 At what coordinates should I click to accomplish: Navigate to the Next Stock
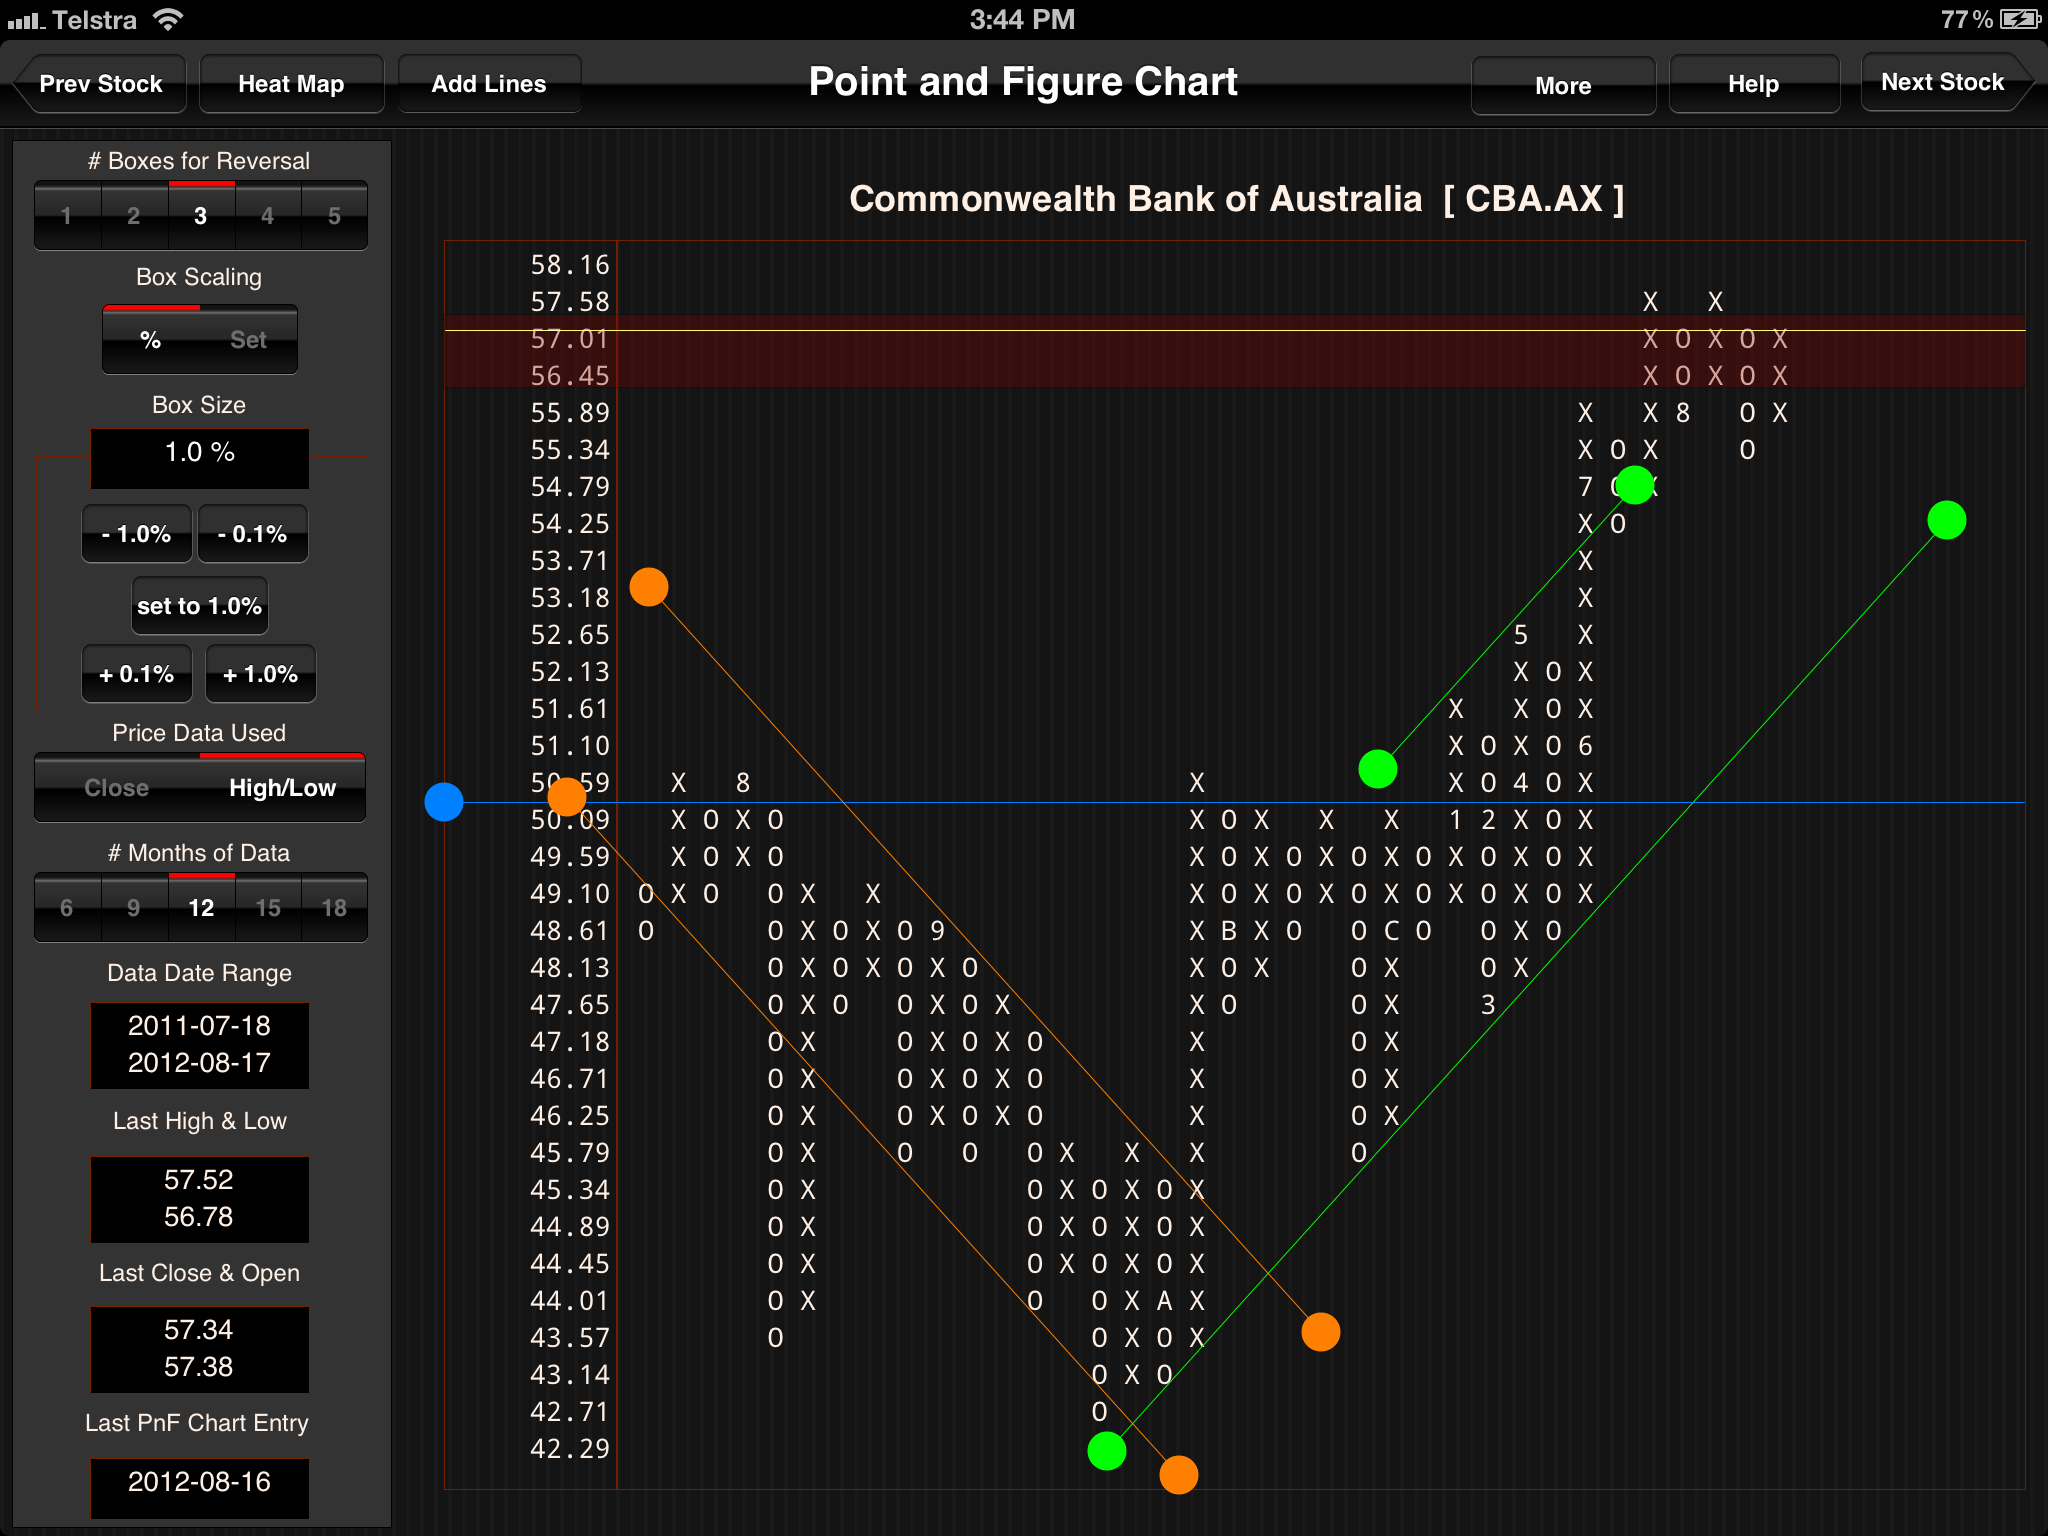click(1942, 81)
